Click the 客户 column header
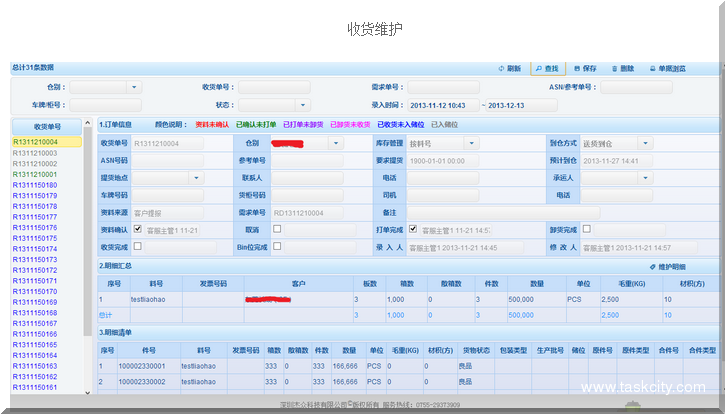The height and width of the screenshot is (414, 725). click(x=299, y=284)
